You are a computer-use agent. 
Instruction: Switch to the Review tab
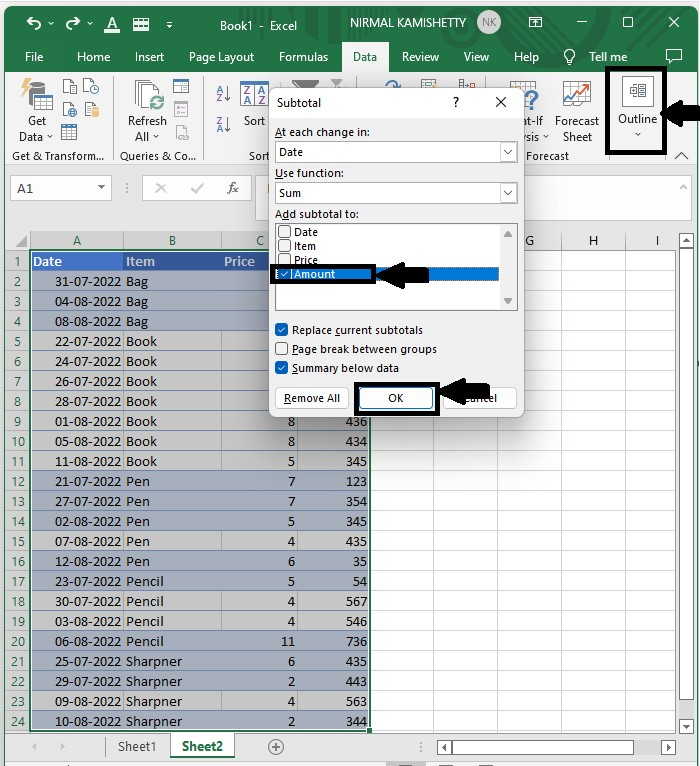420,57
